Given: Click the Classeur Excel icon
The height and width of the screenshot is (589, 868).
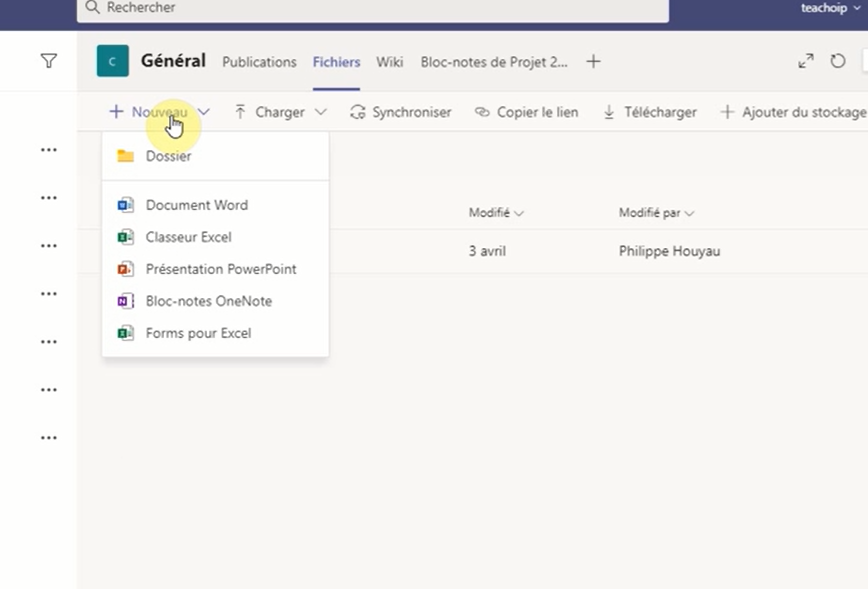Looking at the screenshot, I should [126, 237].
